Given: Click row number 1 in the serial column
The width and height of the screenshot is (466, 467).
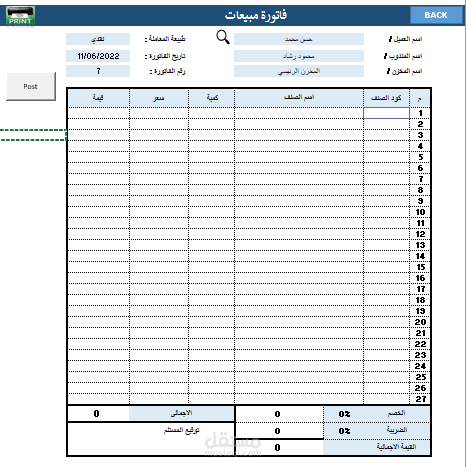Looking at the screenshot, I should (420, 113).
